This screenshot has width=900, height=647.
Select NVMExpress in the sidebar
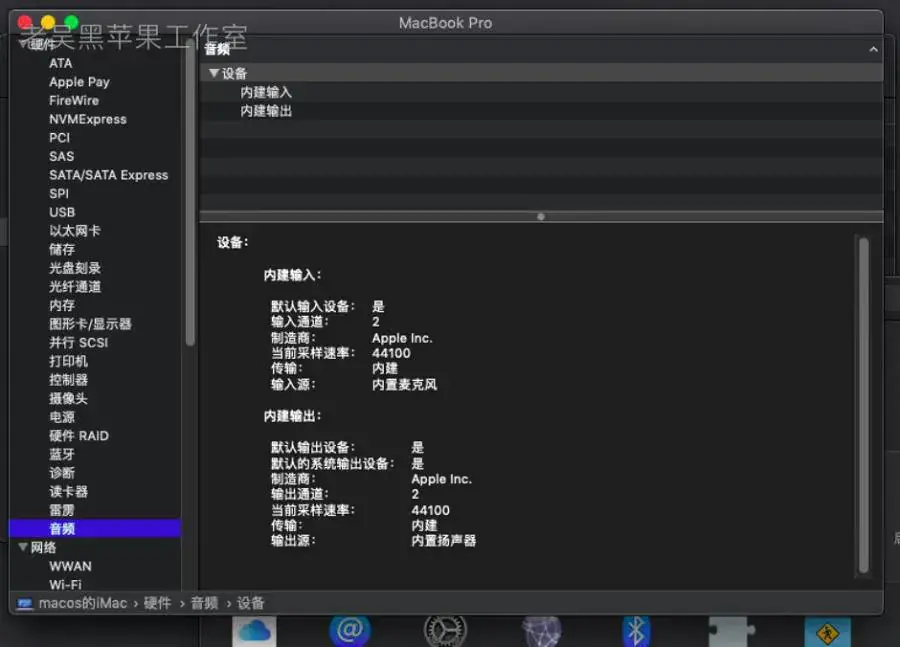(x=88, y=119)
